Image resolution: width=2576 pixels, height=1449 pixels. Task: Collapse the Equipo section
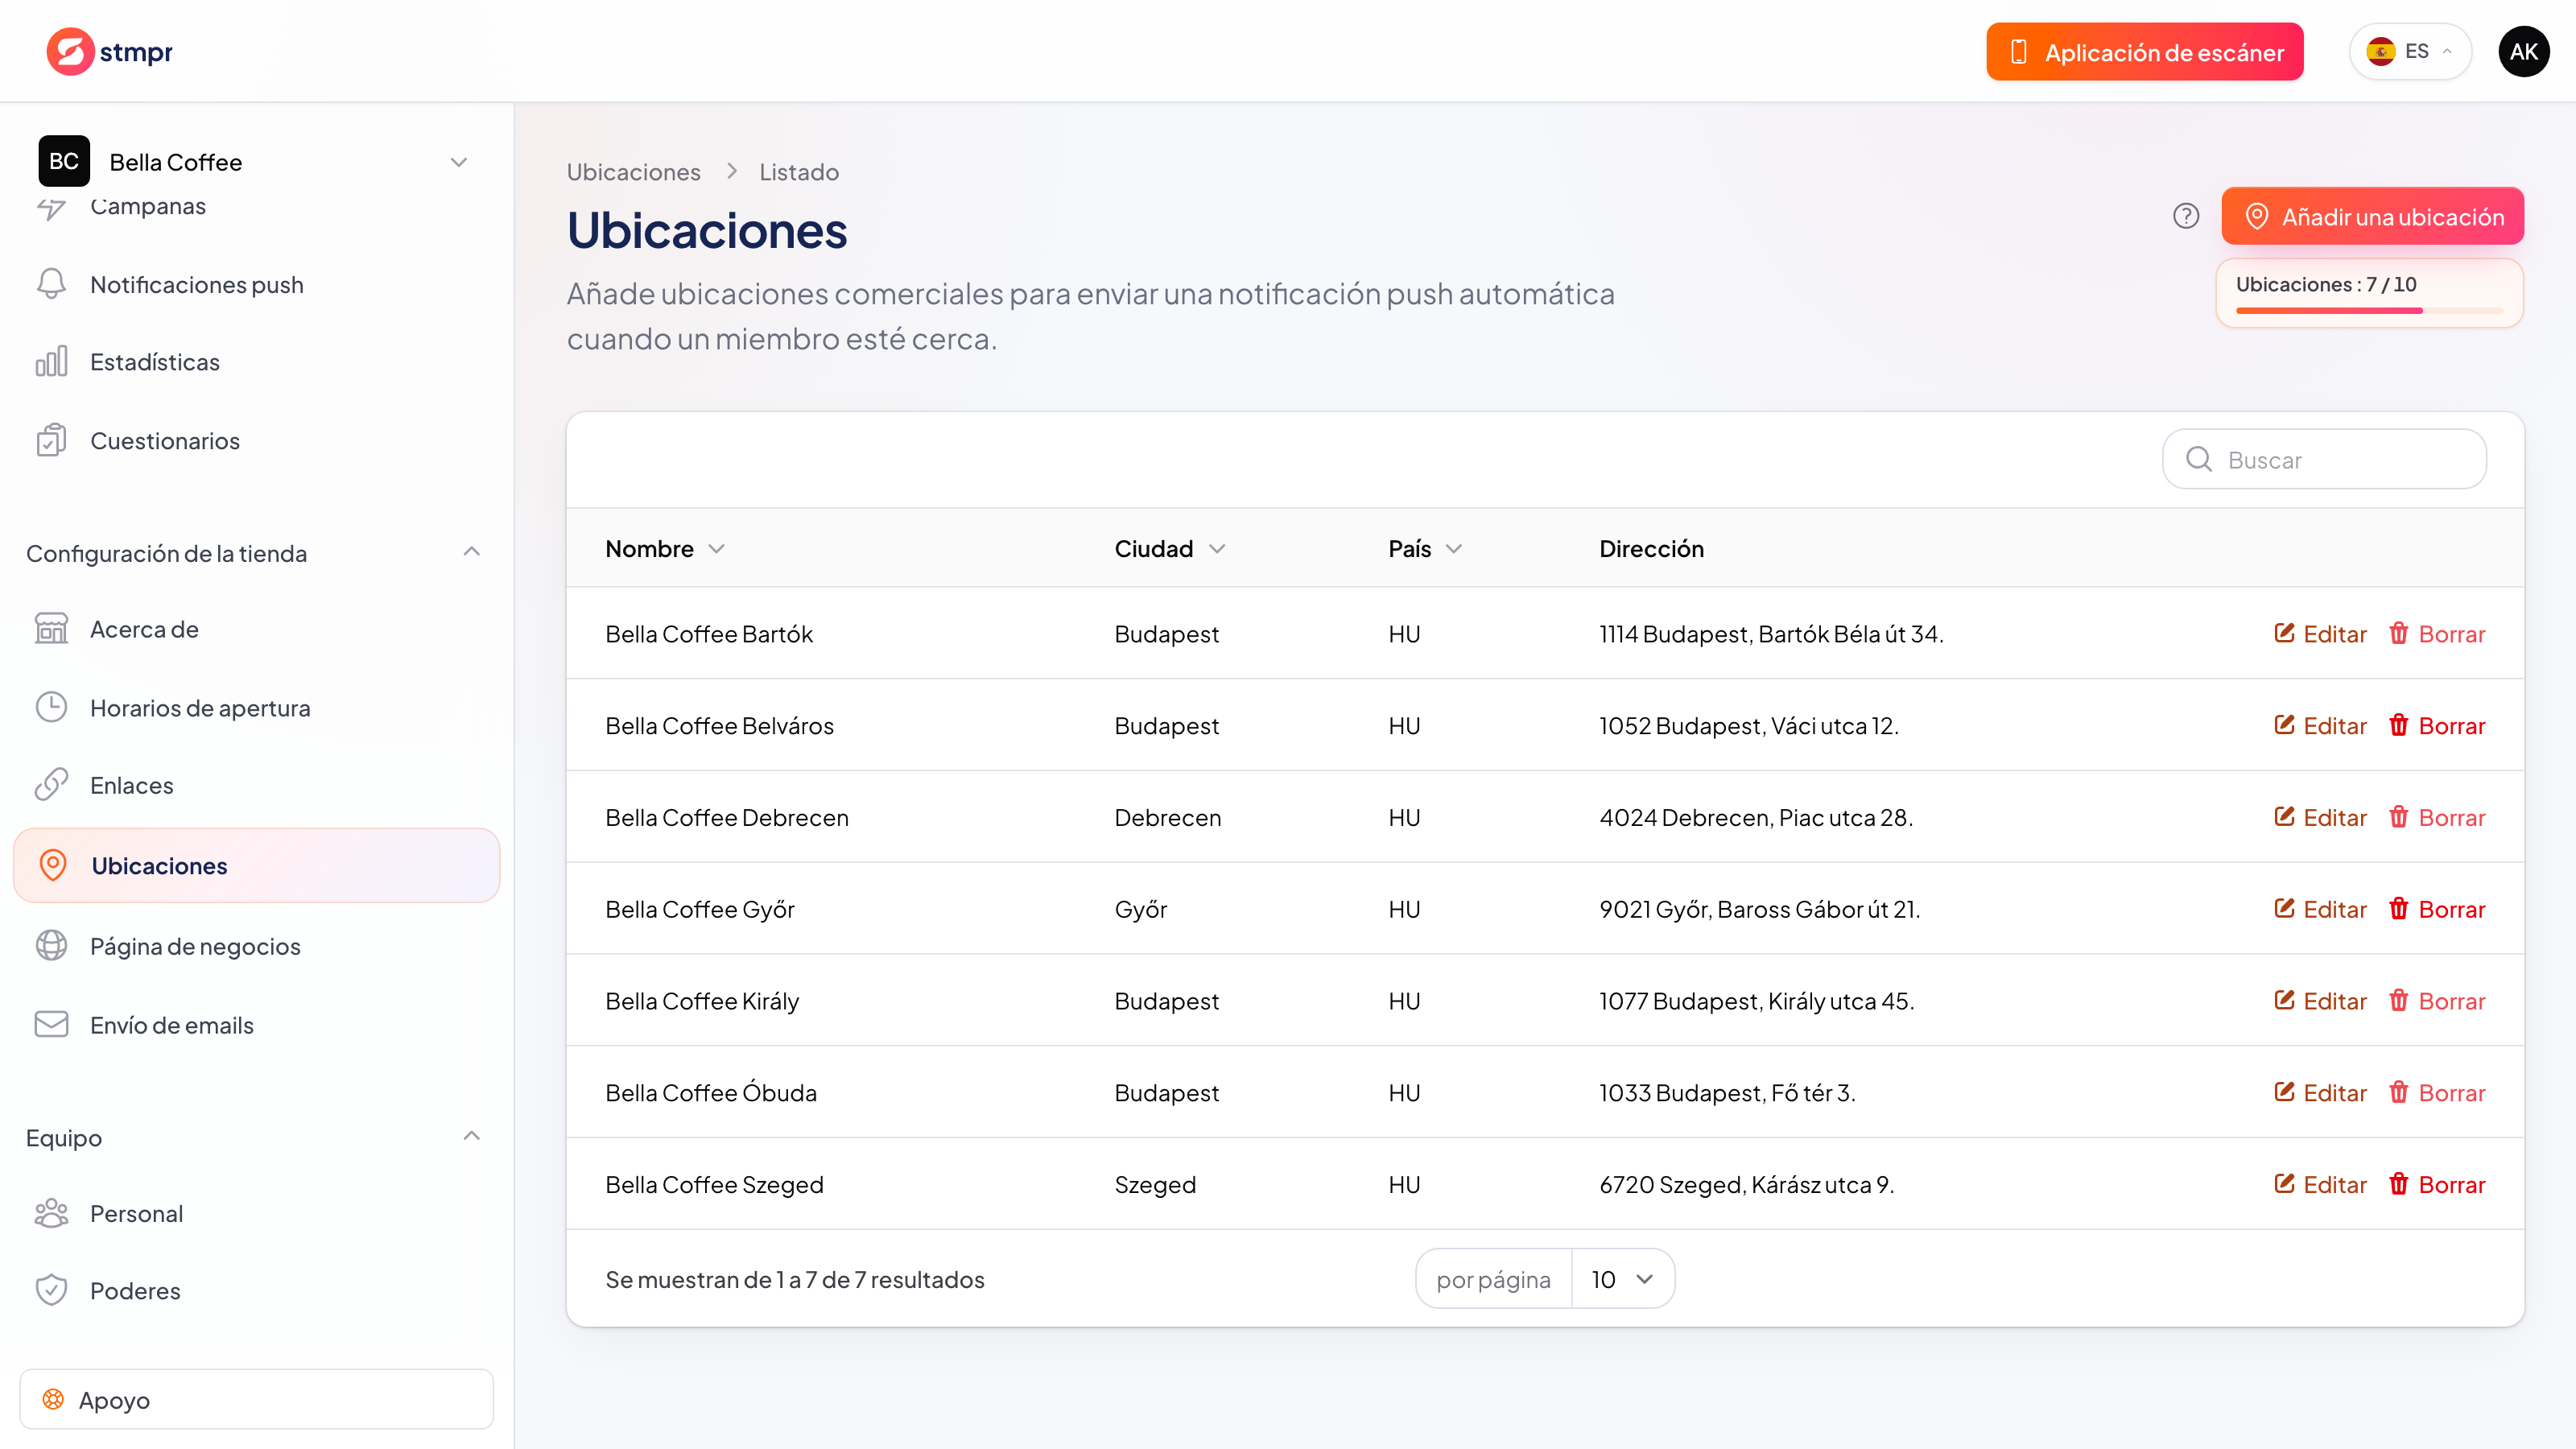click(472, 1136)
